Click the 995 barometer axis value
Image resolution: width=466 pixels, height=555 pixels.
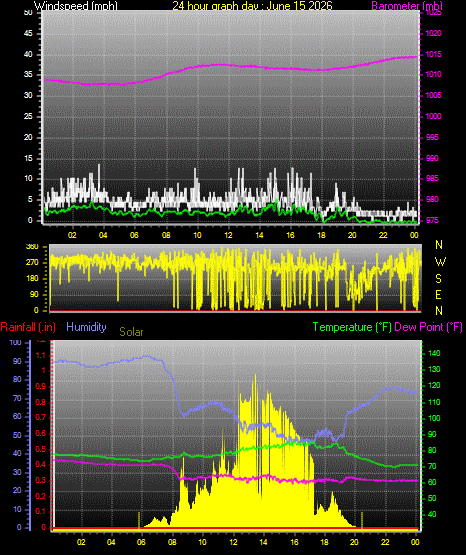(432, 137)
